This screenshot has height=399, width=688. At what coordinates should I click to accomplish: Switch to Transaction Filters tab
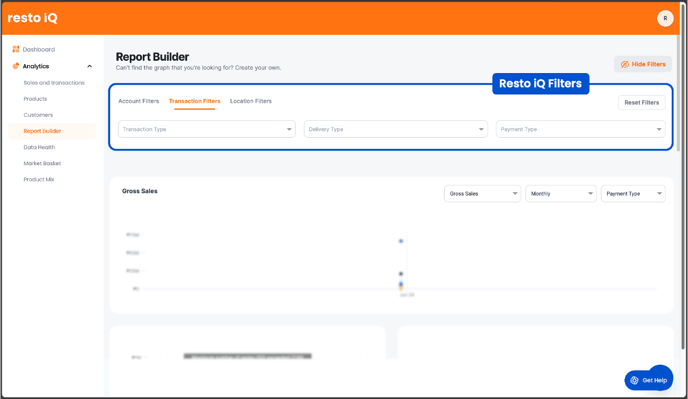pyautogui.click(x=194, y=101)
